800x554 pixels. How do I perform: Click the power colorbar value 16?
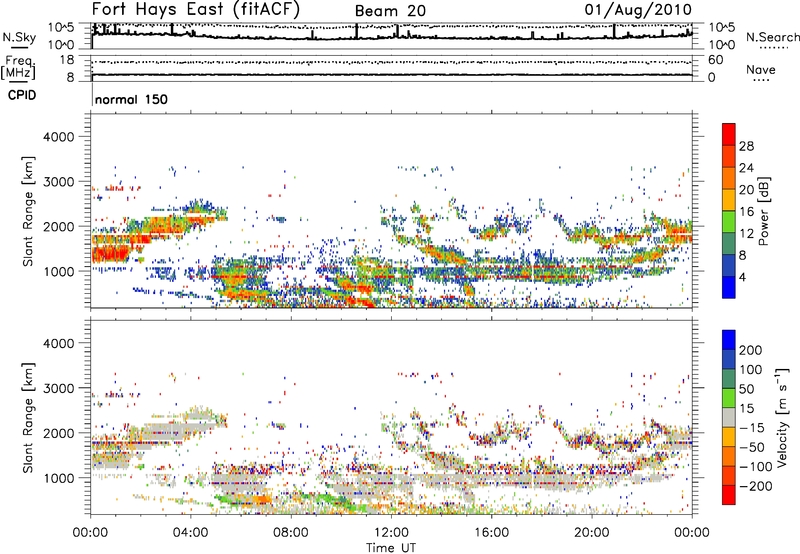[746, 212]
